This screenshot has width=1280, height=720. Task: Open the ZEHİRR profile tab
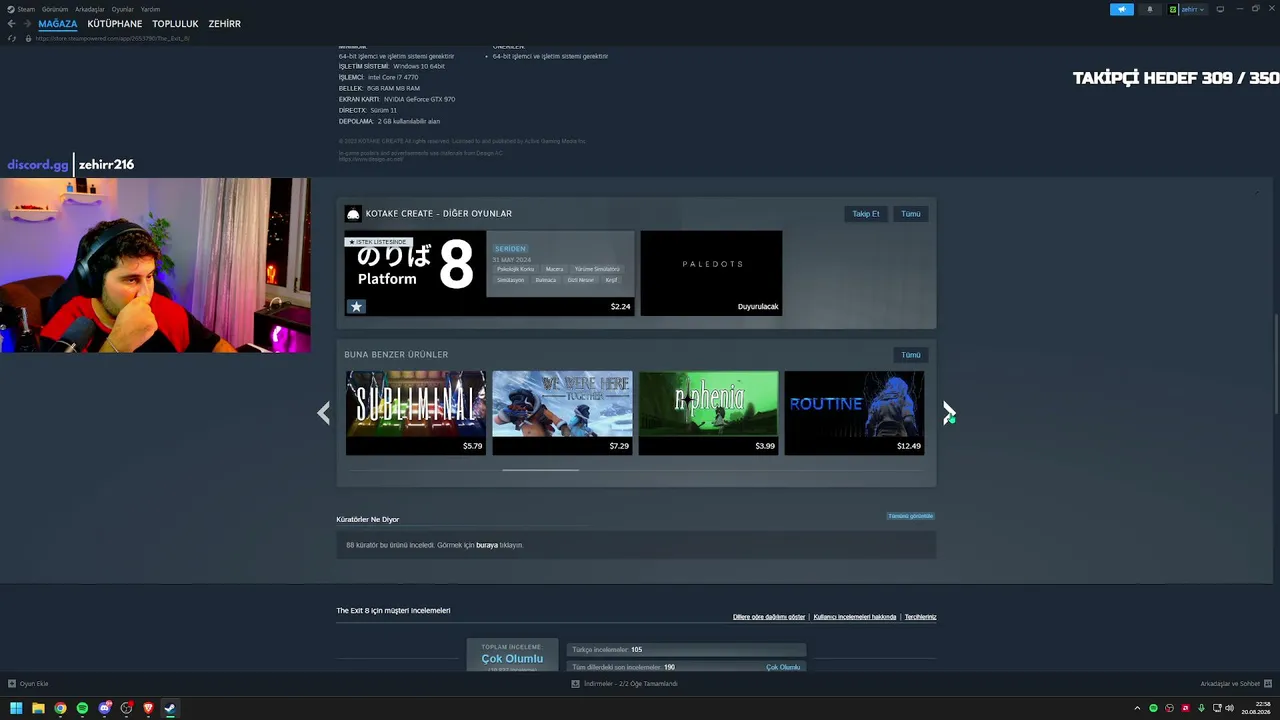point(224,23)
